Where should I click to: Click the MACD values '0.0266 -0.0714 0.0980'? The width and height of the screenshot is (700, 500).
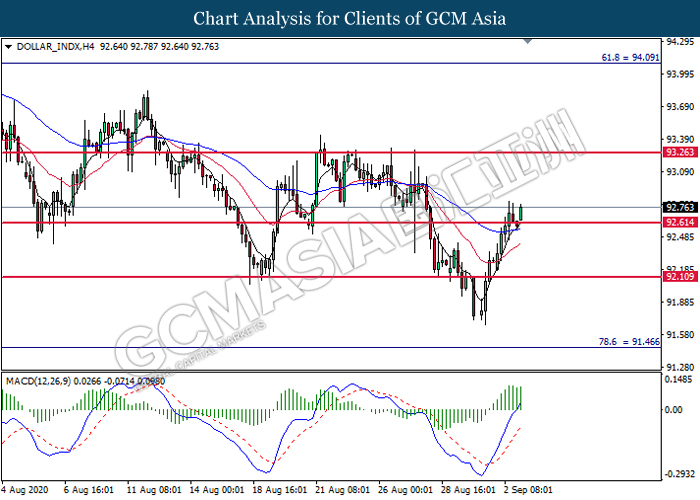click(119, 381)
